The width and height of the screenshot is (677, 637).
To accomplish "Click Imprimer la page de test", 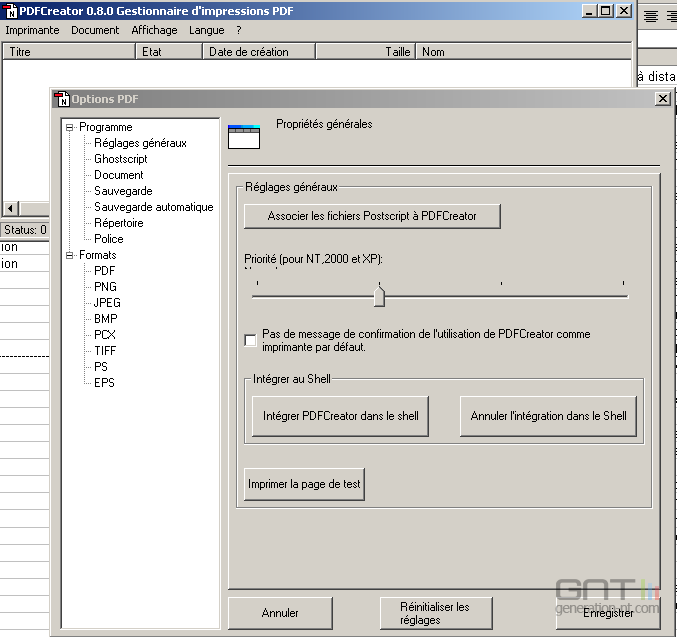I will tap(304, 484).
